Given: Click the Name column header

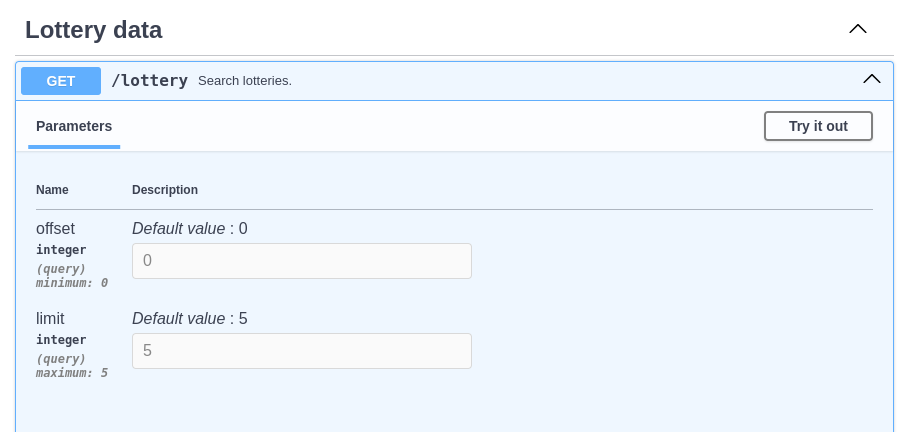Looking at the screenshot, I should point(52,190).
